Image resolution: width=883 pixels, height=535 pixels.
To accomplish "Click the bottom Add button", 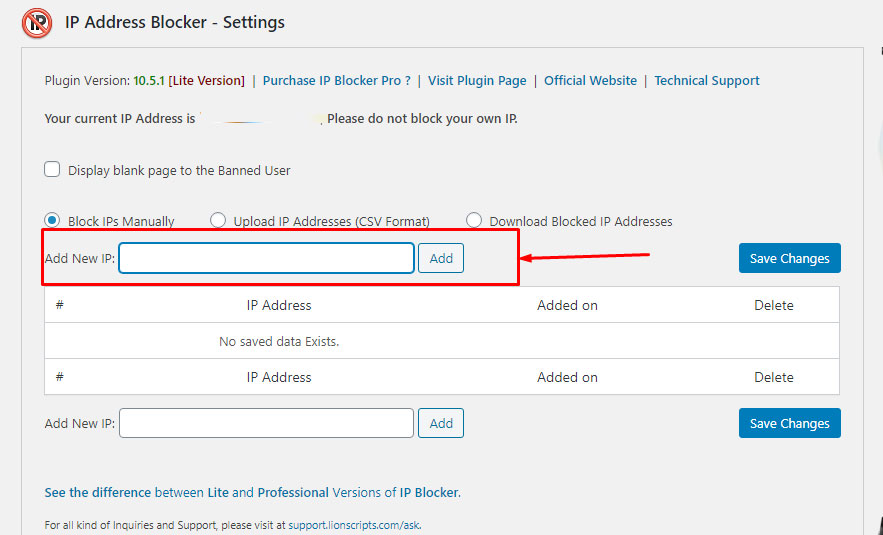I will click(x=441, y=423).
